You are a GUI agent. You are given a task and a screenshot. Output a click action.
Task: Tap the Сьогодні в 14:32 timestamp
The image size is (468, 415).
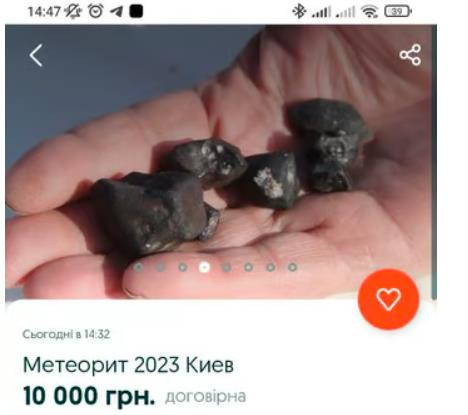66,334
